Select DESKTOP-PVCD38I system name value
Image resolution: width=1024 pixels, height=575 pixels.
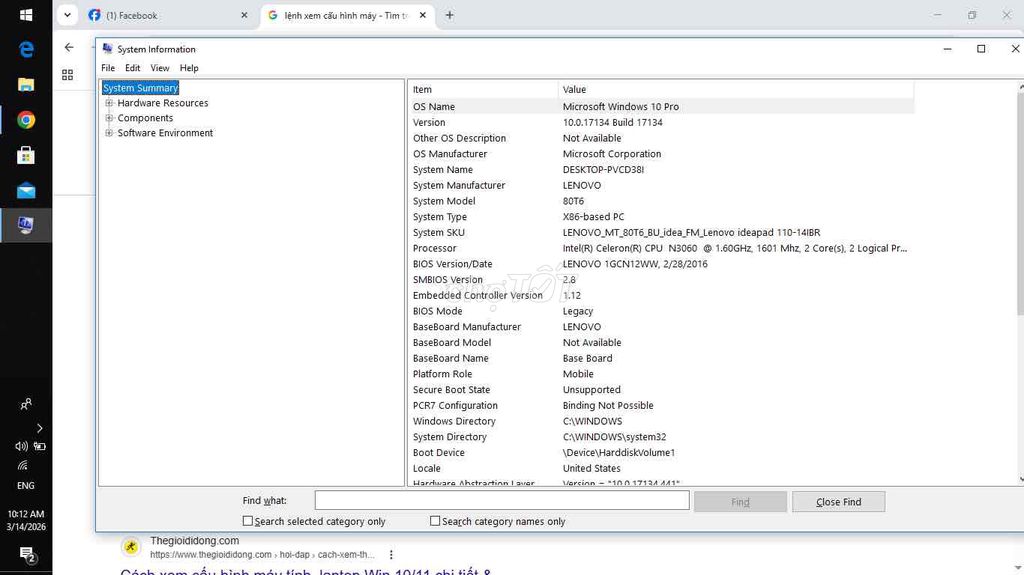(x=603, y=170)
